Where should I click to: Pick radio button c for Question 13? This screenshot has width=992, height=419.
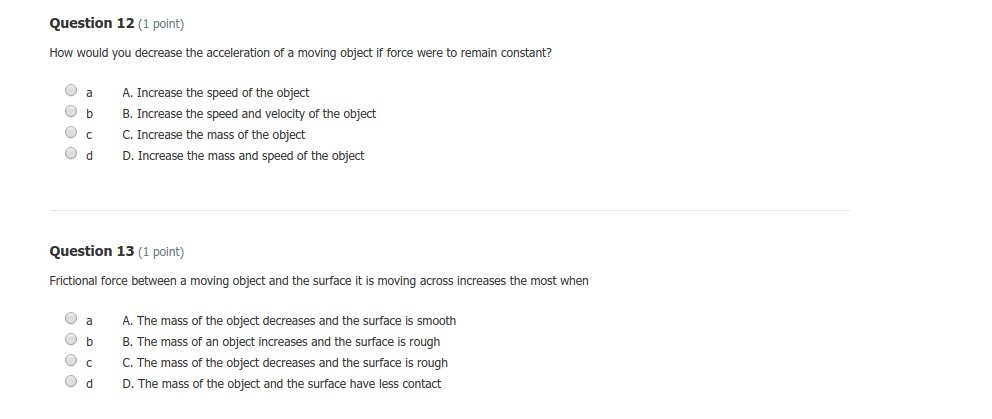click(x=71, y=361)
